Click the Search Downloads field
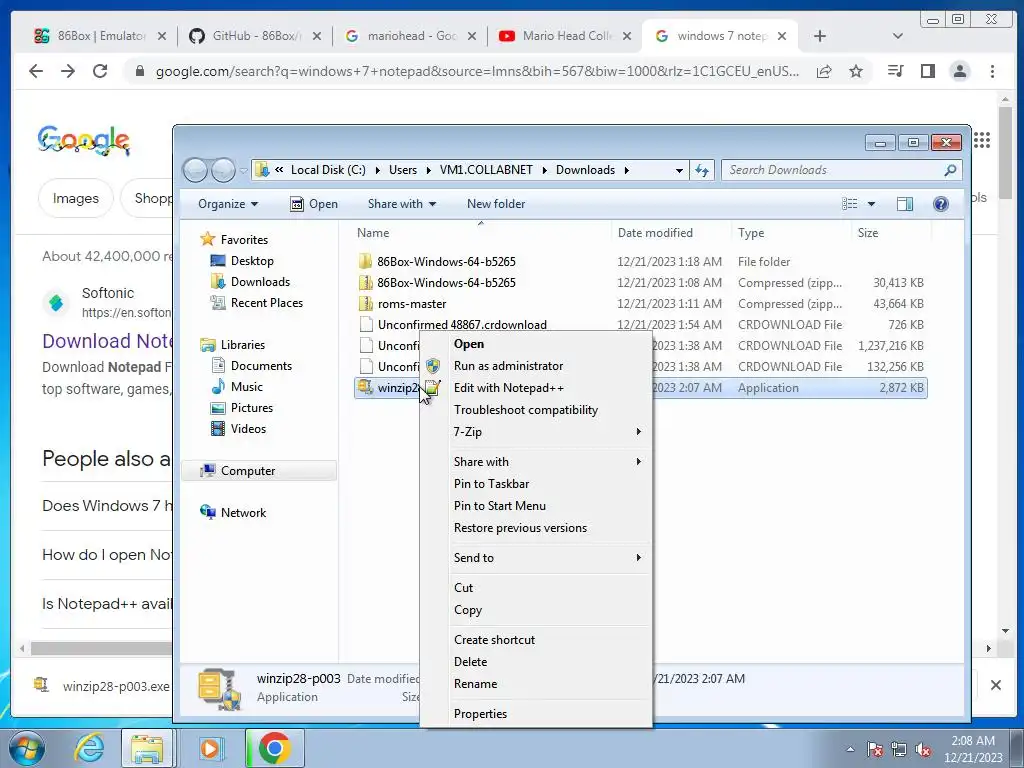 pos(841,170)
